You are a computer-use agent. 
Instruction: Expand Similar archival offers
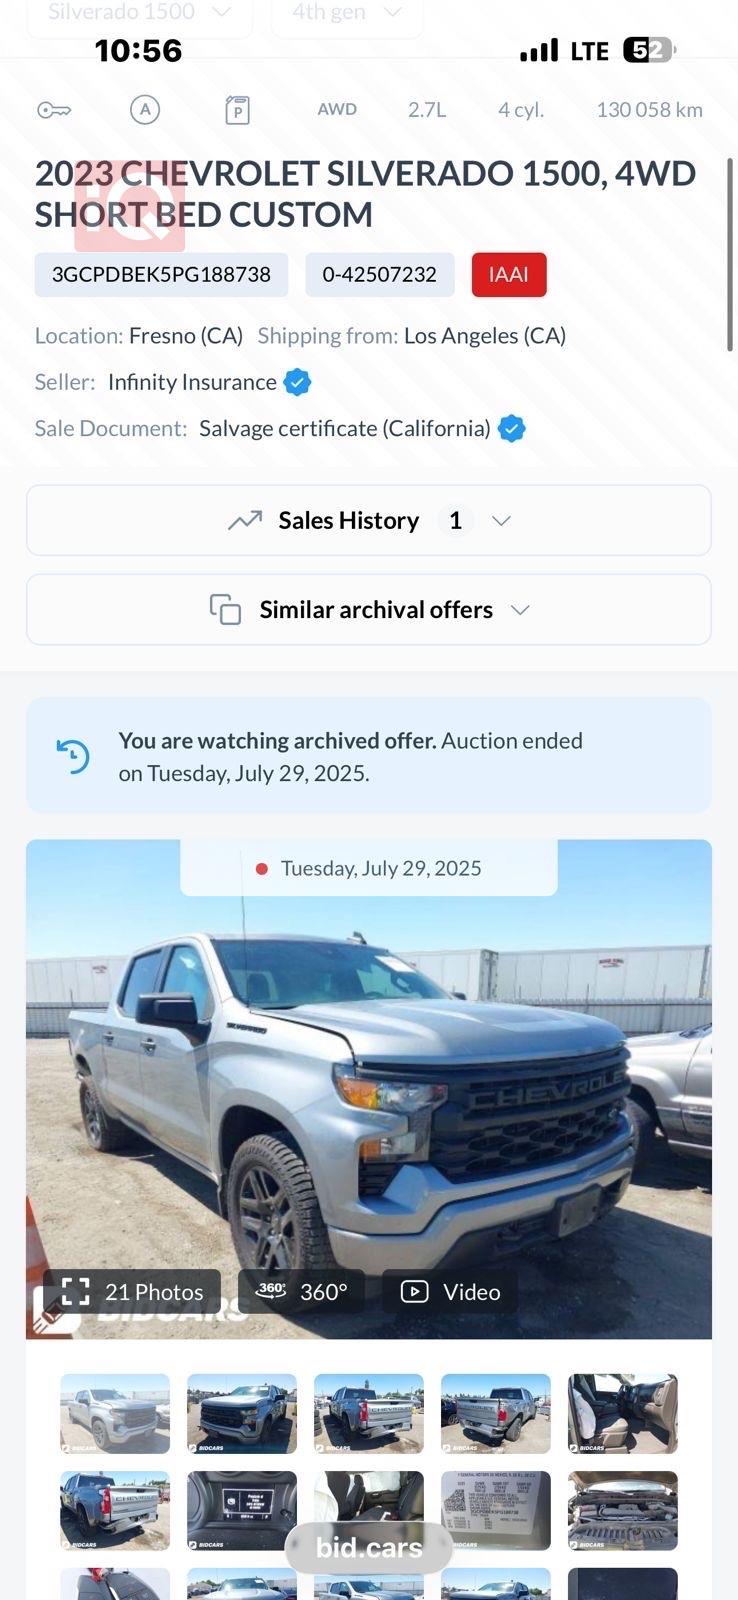368,609
